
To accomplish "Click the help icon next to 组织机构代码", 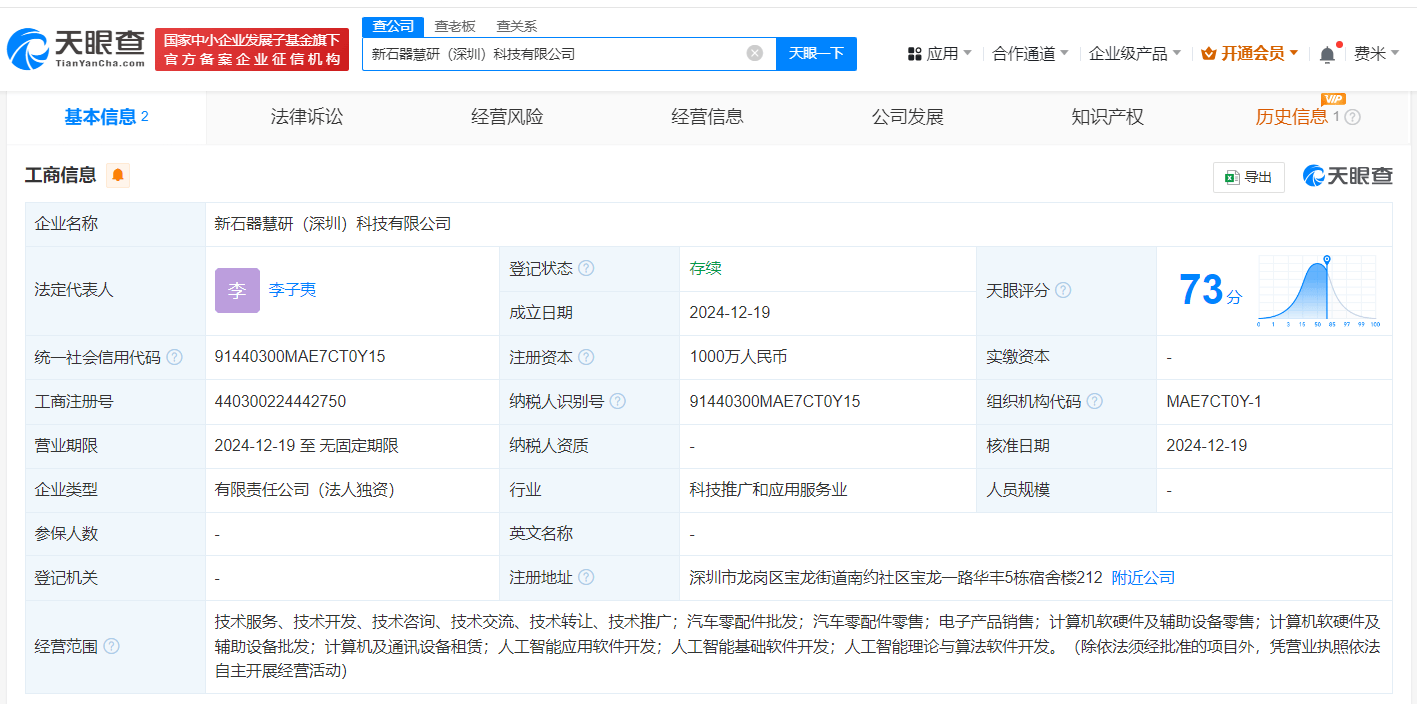I will click(1095, 401).
